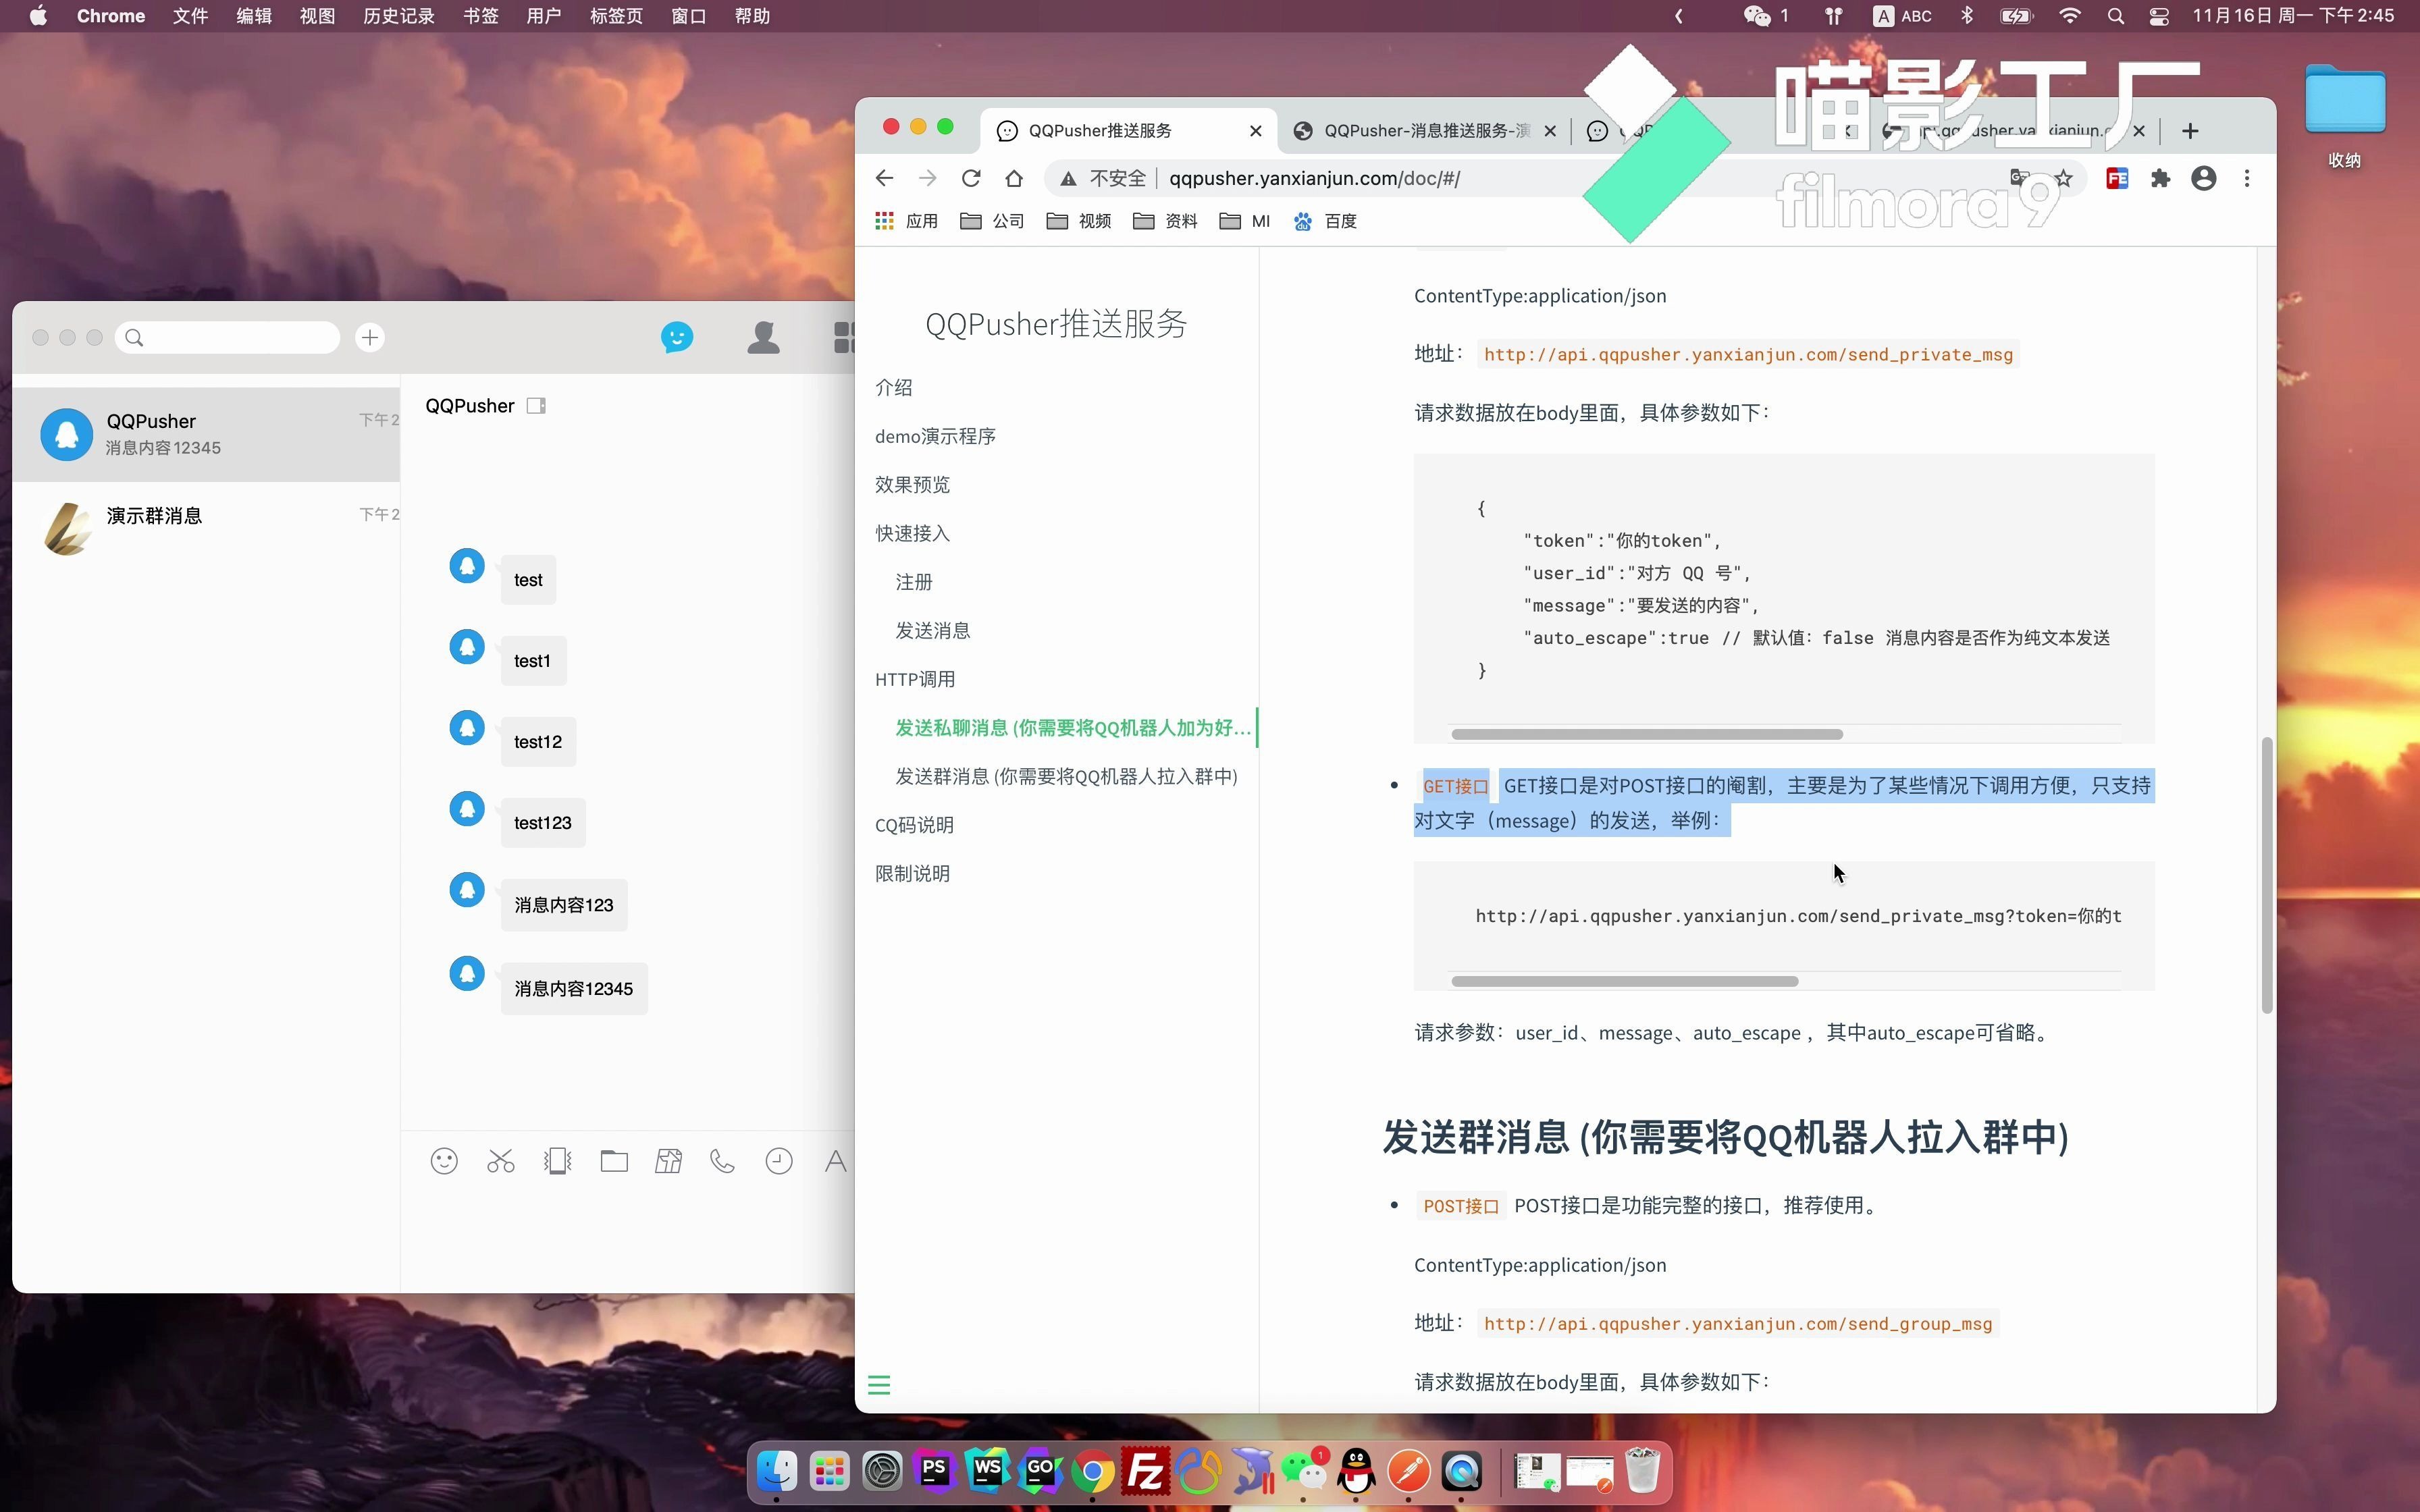Go to Chrome home page icon
The height and width of the screenshot is (1512, 2420).
[x=1014, y=178]
